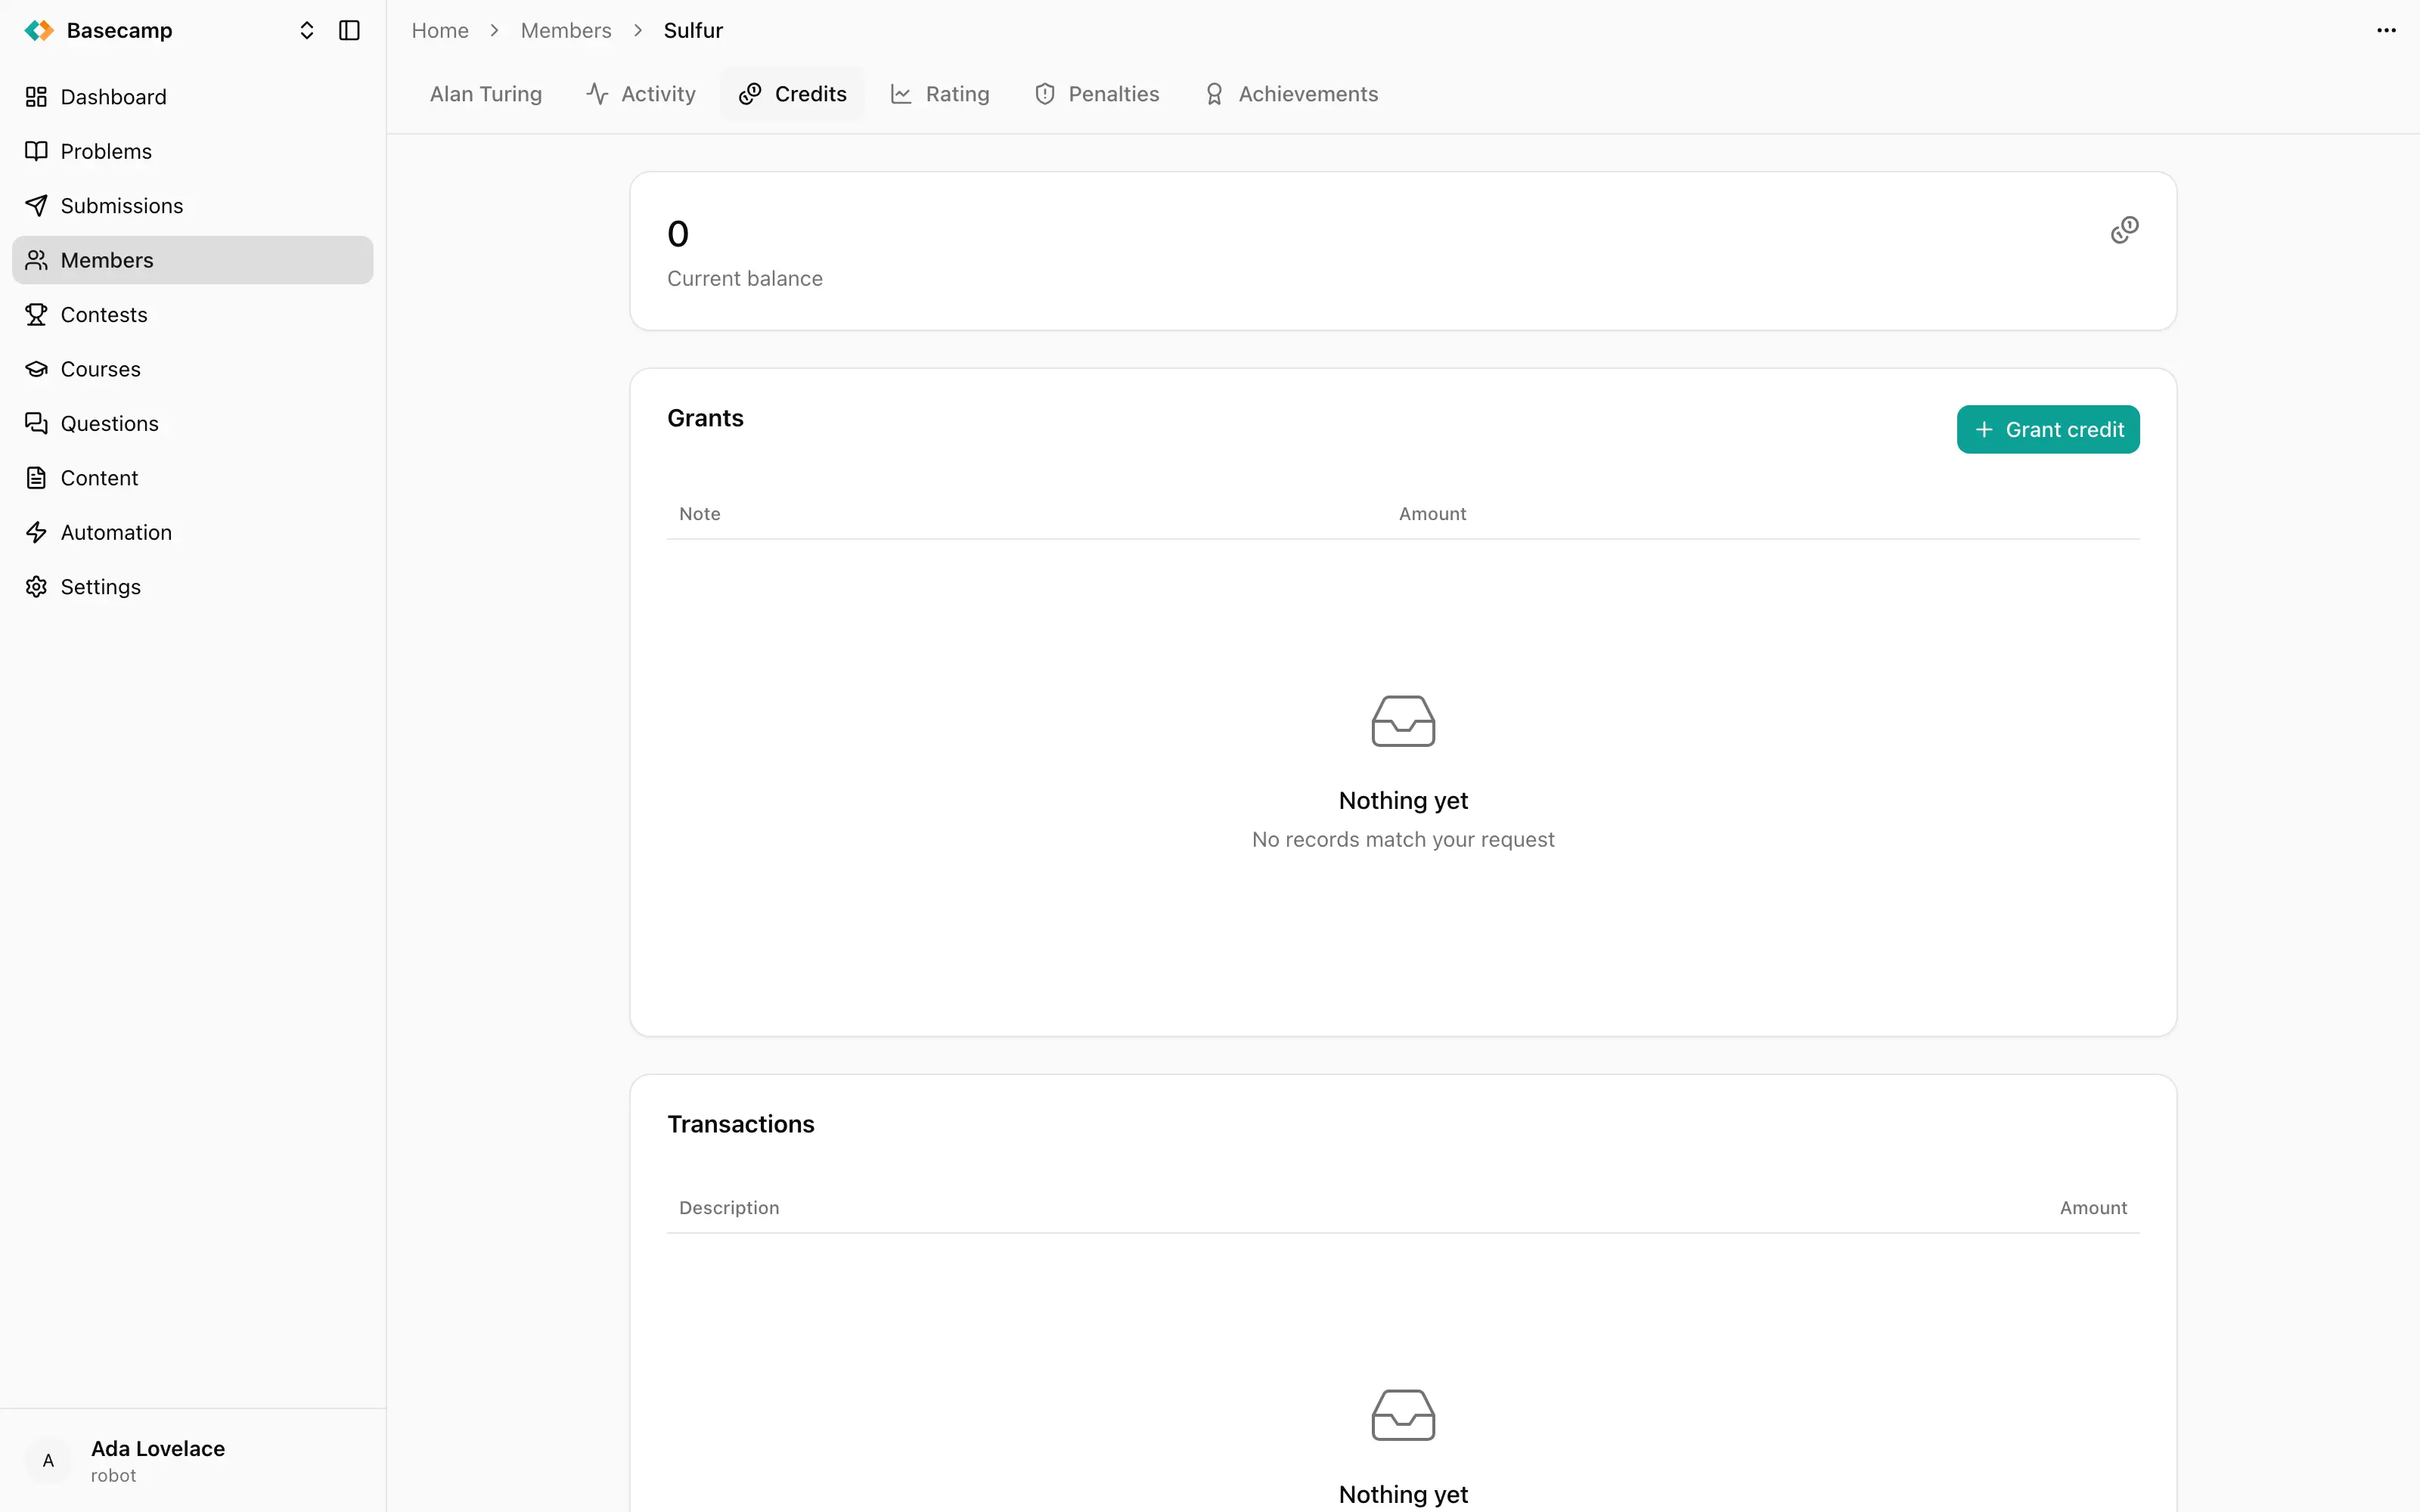The width and height of the screenshot is (2420, 1512).
Task: Click the Basecamp logo icon
Action: (39, 31)
